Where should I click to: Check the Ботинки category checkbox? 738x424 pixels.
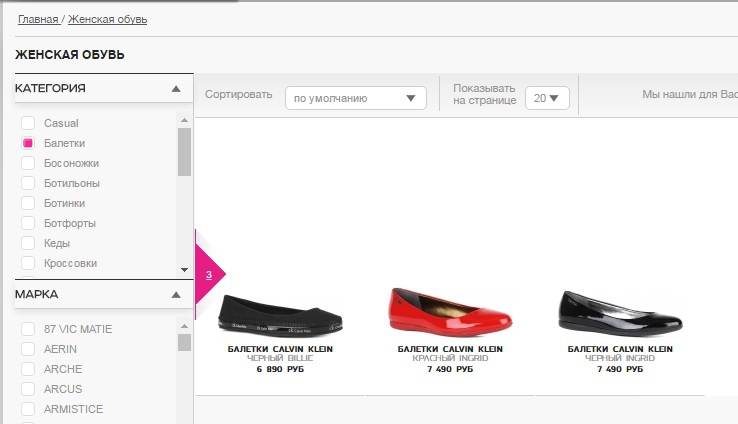click(x=28, y=203)
